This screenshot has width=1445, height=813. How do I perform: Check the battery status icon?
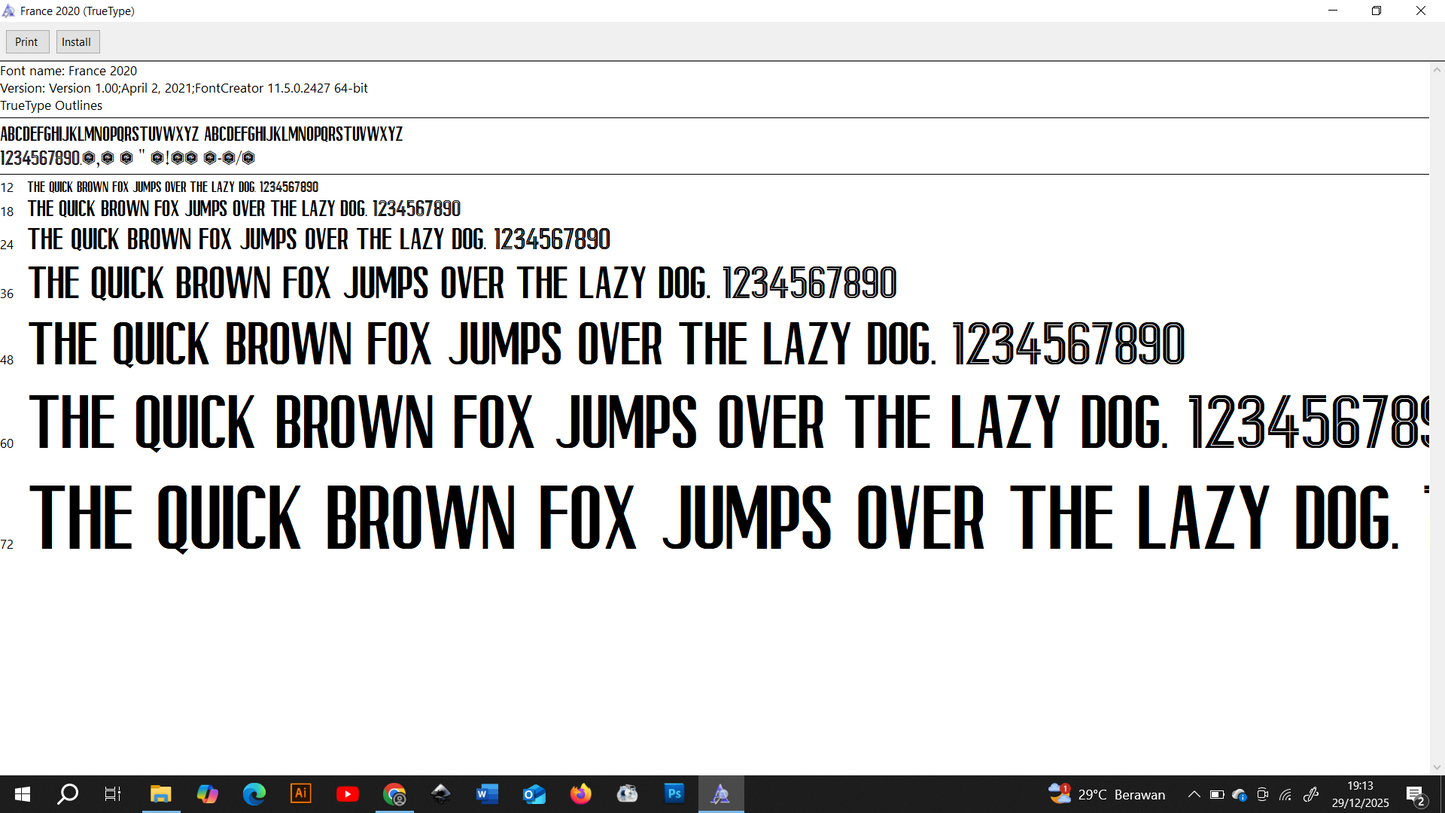click(x=1217, y=795)
